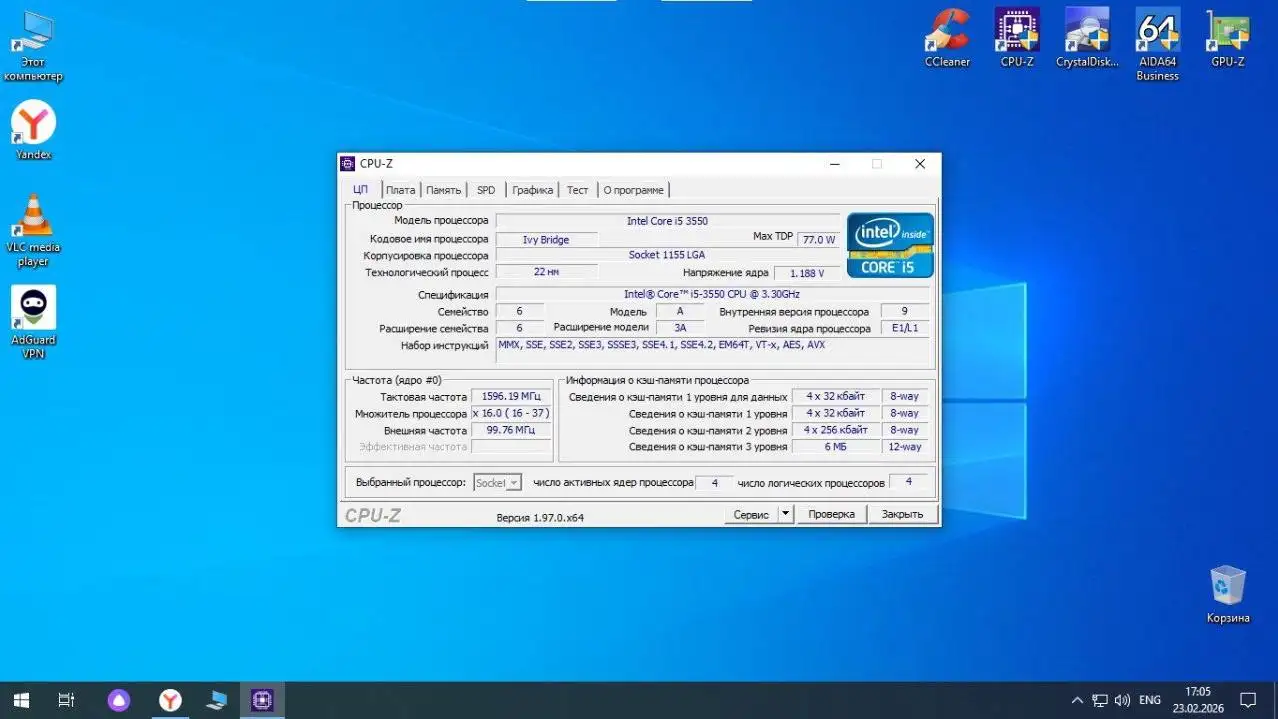Click the Проверка button
The image size is (1278, 719).
(x=832, y=513)
